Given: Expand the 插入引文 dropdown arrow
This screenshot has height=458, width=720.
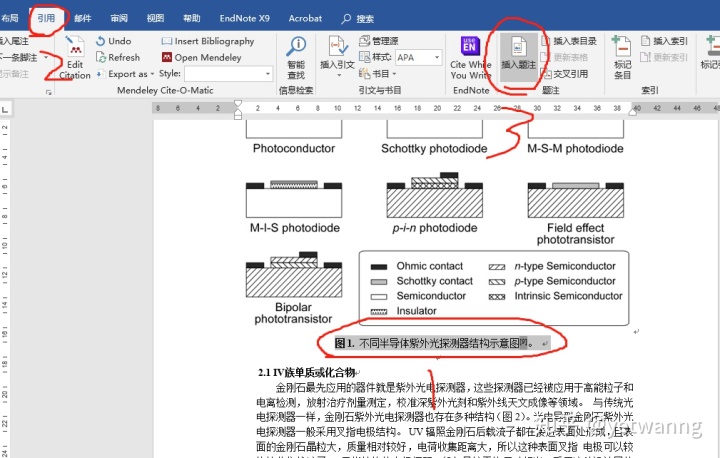Looking at the screenshot, I should coord(339,75).
